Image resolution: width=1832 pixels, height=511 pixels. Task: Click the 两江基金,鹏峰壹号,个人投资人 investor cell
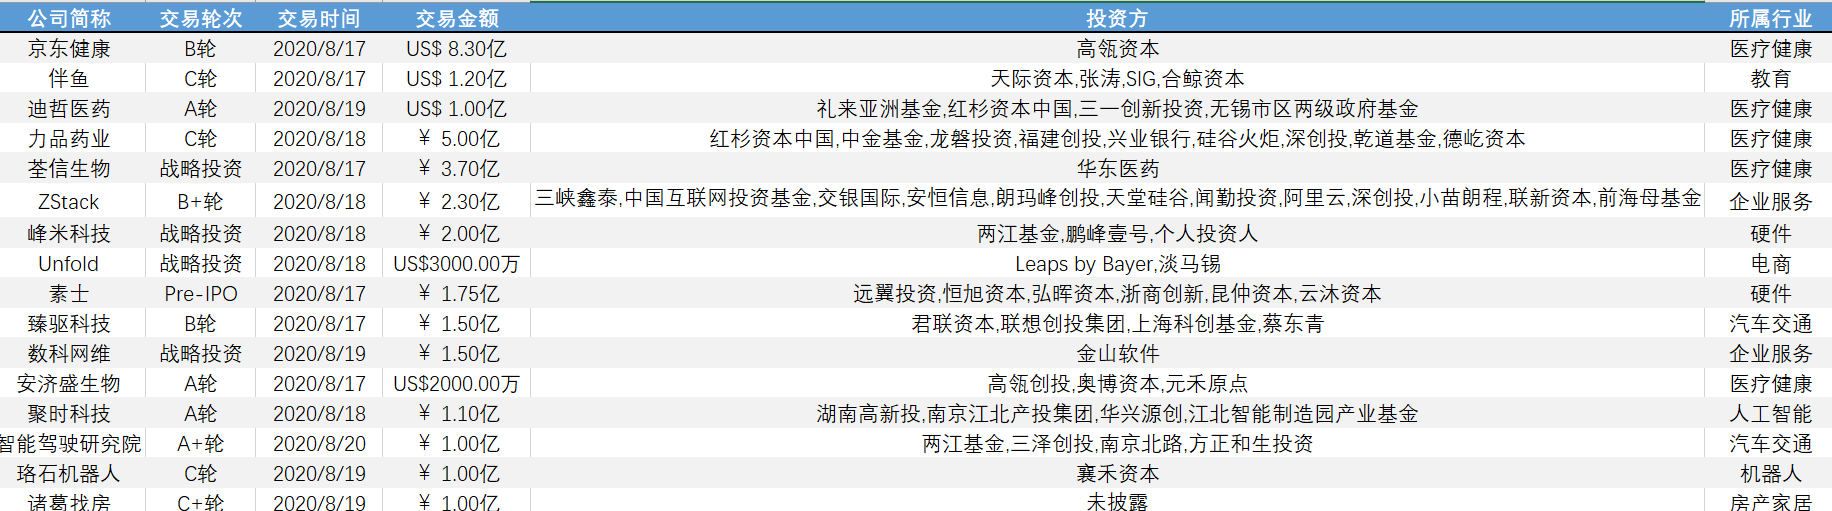[1117, 233]
